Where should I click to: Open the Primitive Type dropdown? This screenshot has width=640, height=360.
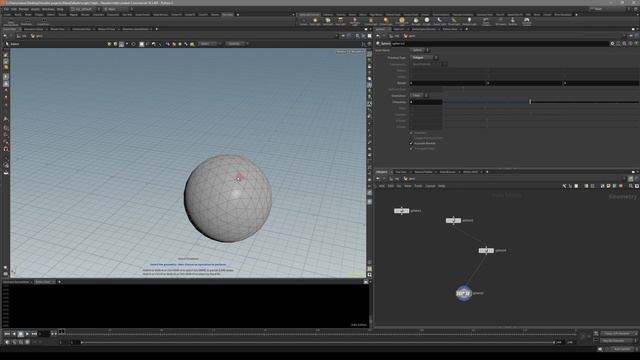(424, 58)
